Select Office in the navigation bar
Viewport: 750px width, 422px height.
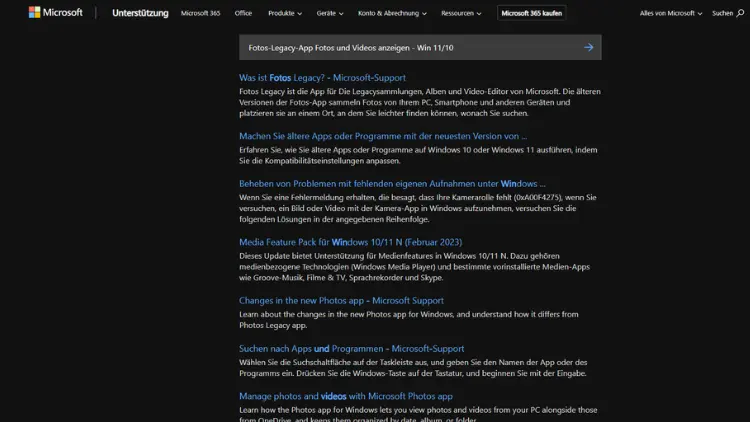(243, 14)
